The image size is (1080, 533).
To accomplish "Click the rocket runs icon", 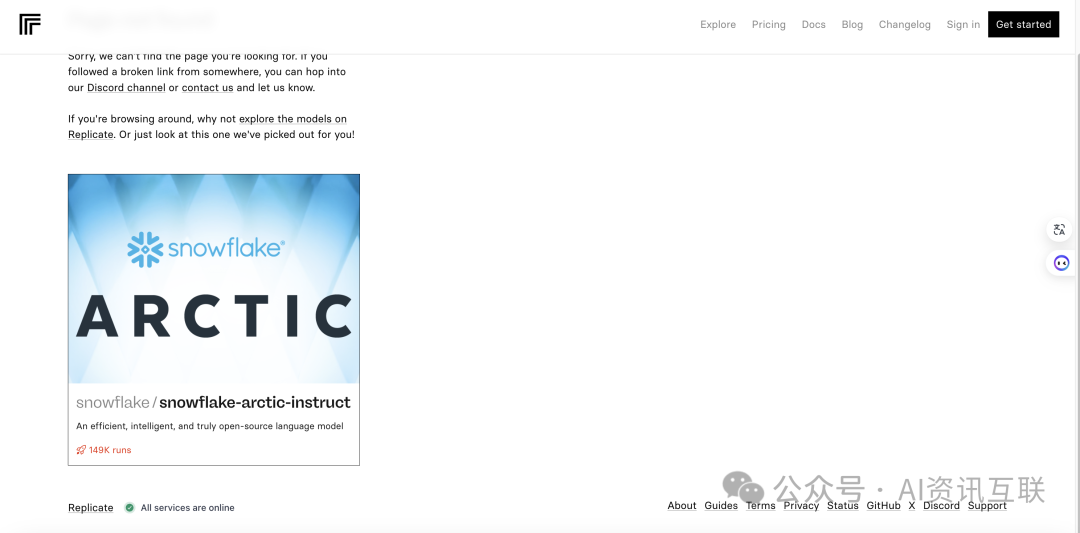I will (x=81, y=450).
